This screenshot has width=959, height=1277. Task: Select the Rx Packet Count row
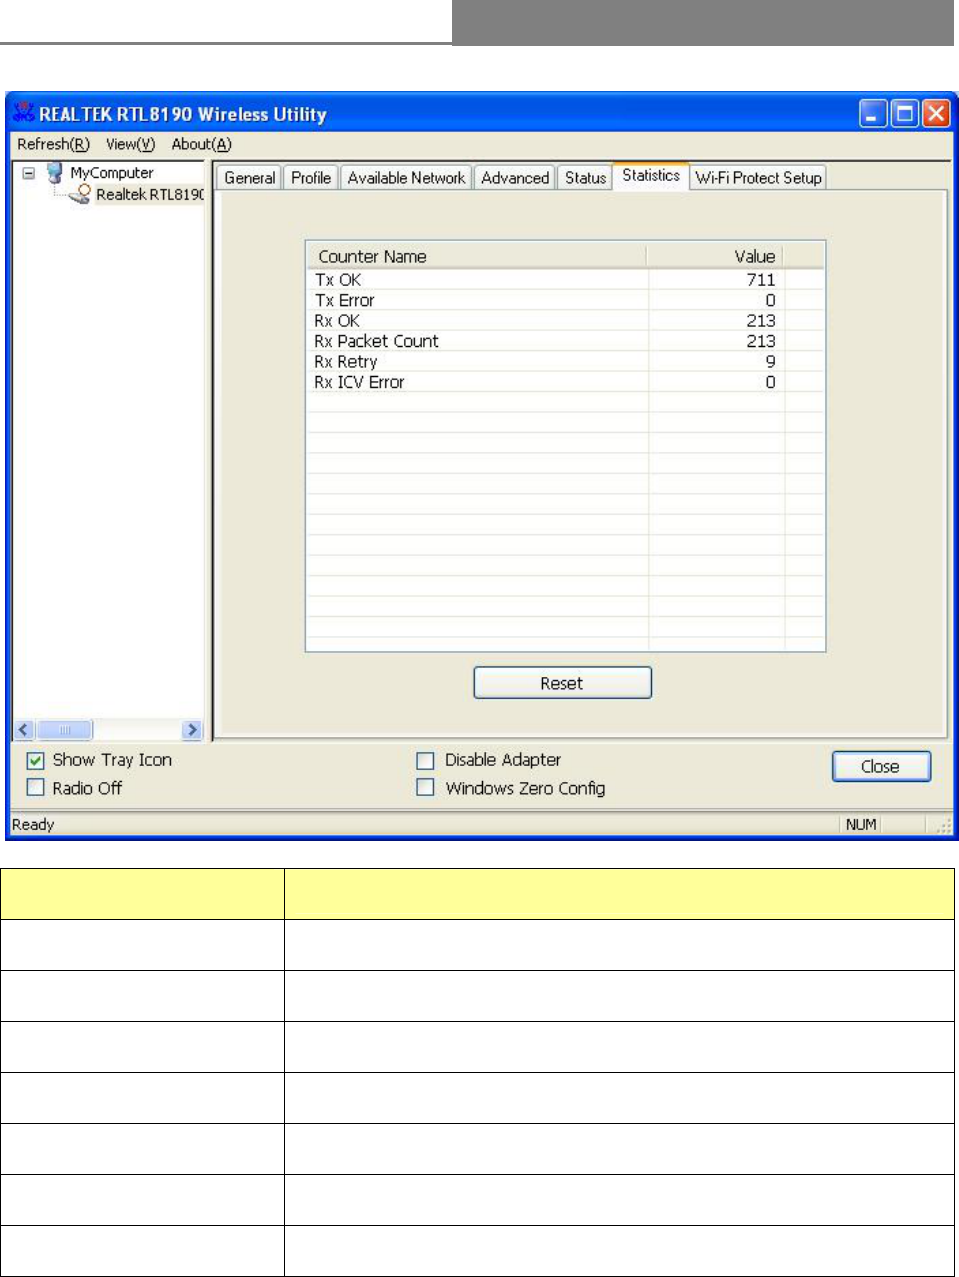point(565,341)
